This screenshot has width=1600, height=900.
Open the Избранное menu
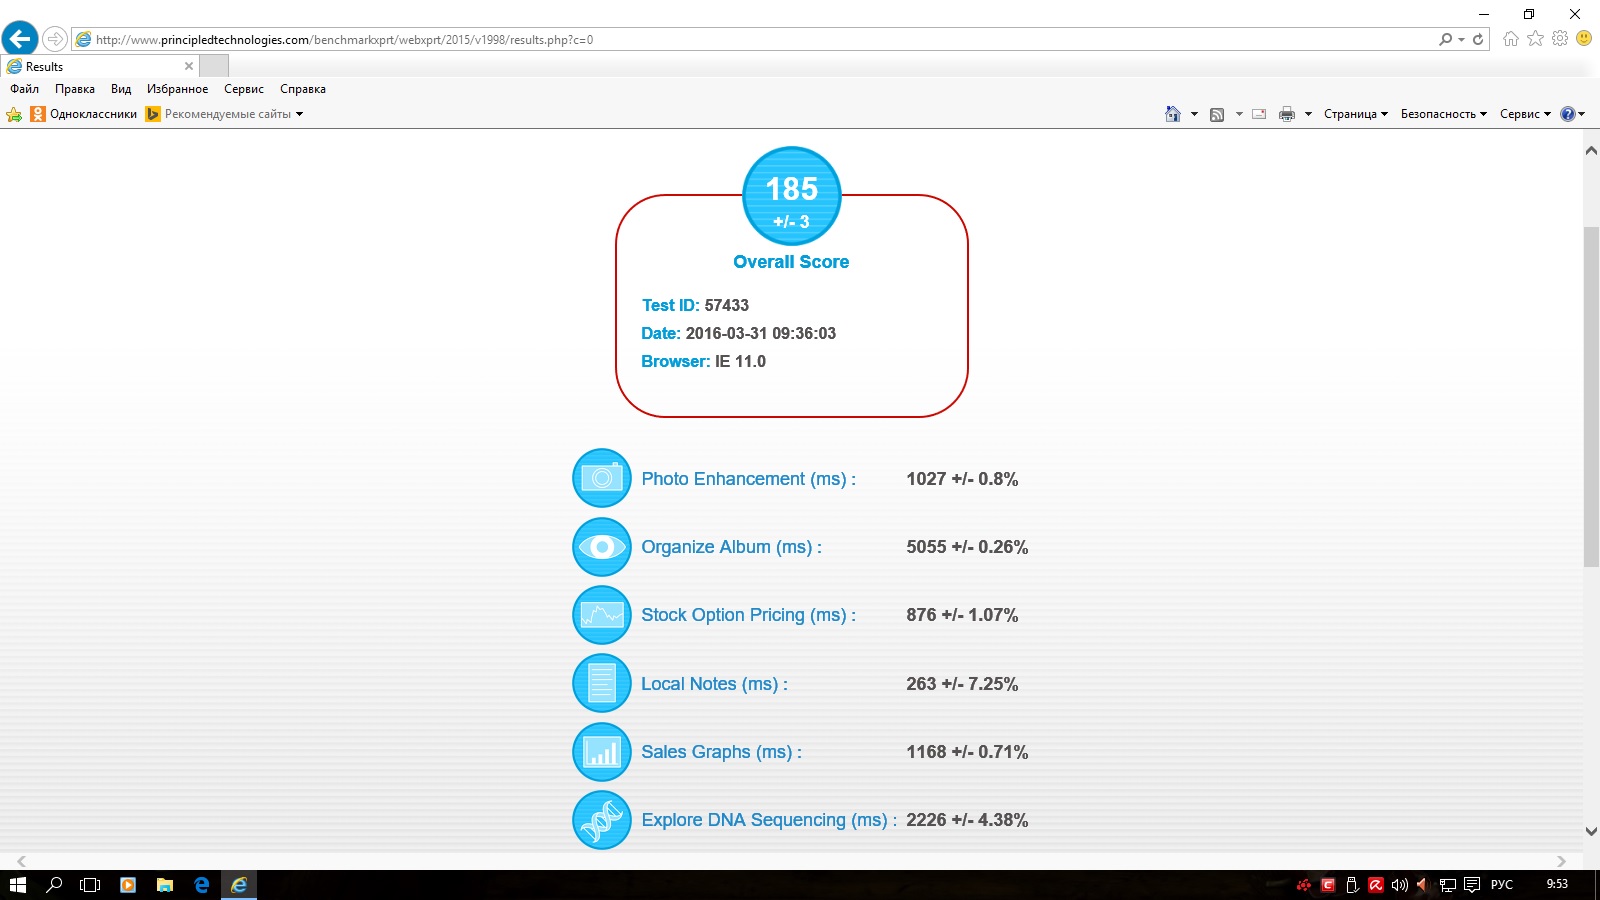tap(177, 89)
